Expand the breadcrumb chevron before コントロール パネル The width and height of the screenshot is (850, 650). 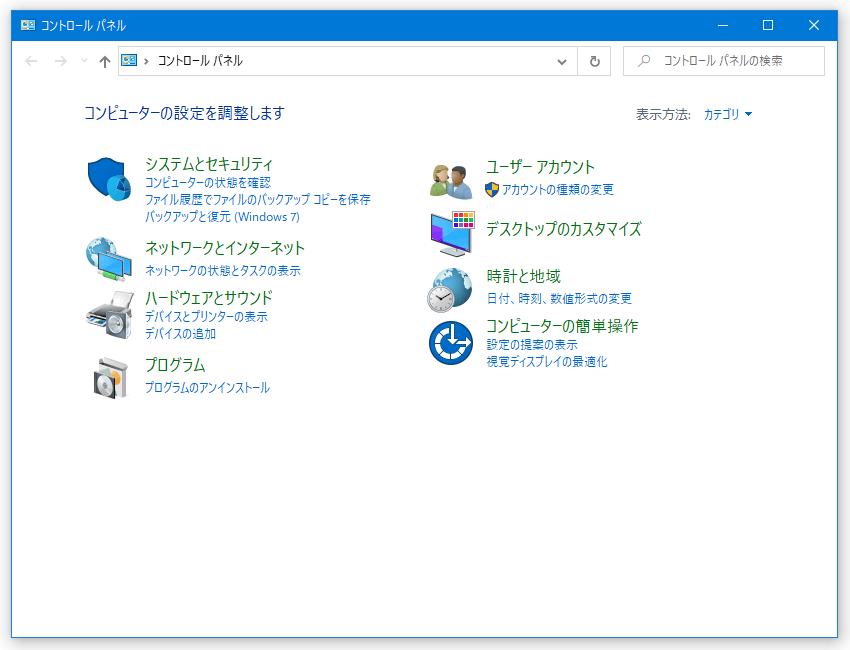coord(146,61)
